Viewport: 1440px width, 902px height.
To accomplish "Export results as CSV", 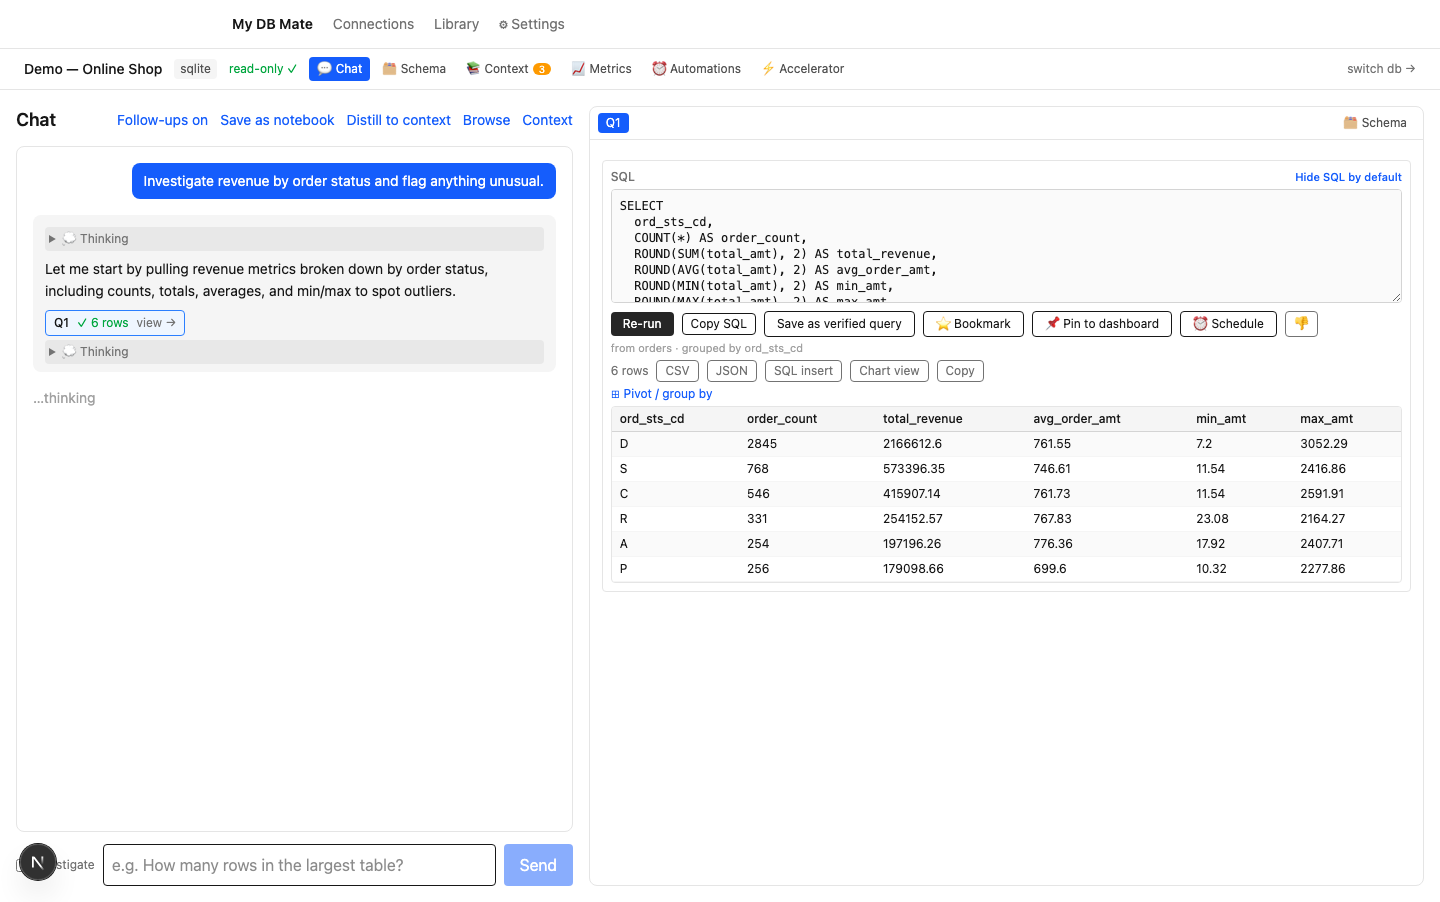I will pos(677,371).
